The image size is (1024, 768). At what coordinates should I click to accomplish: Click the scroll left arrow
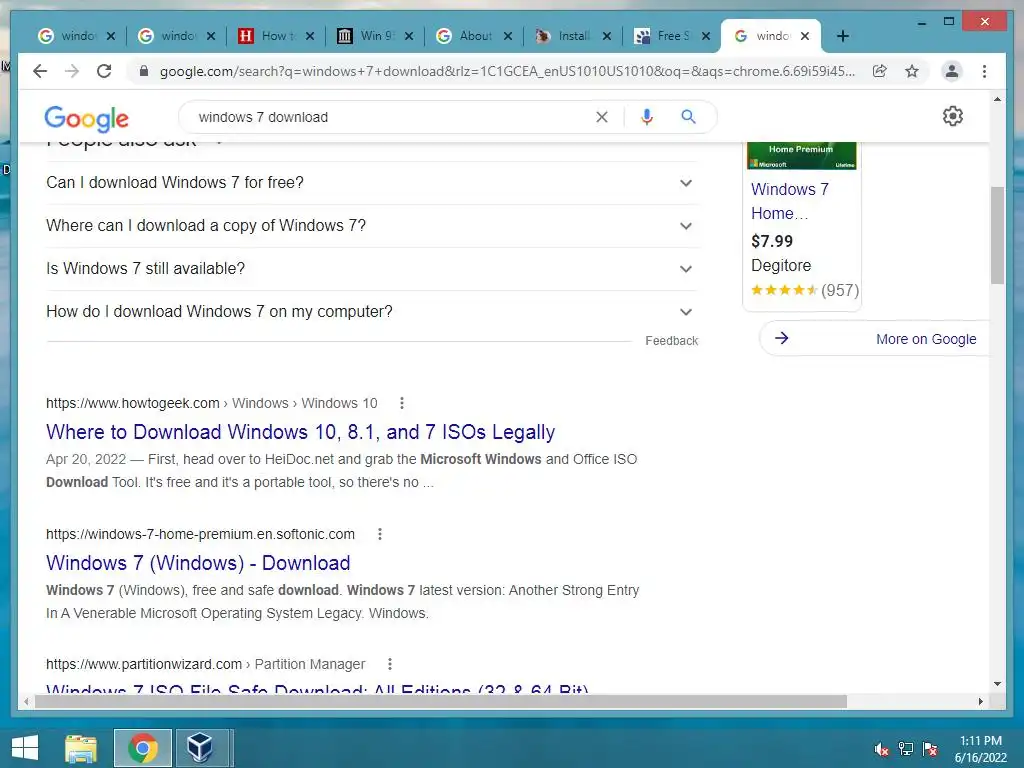pos(26,701)
